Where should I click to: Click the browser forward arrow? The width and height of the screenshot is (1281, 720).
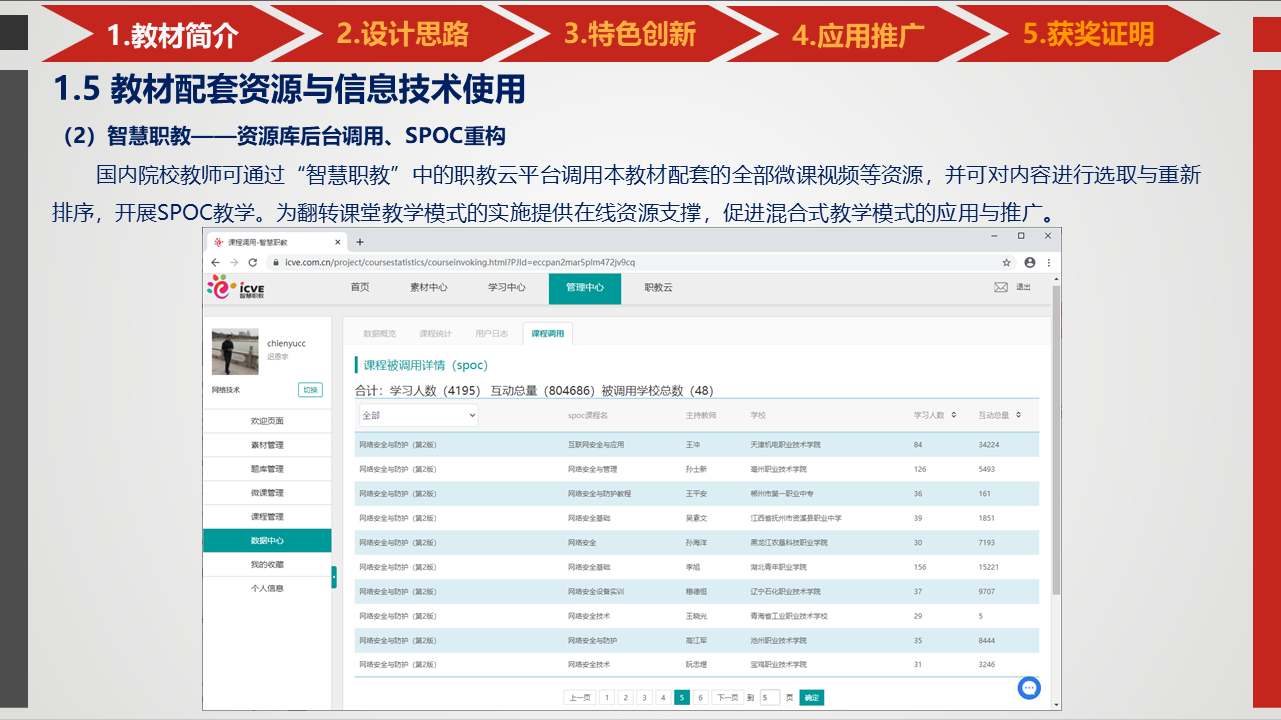pos(234,262)
